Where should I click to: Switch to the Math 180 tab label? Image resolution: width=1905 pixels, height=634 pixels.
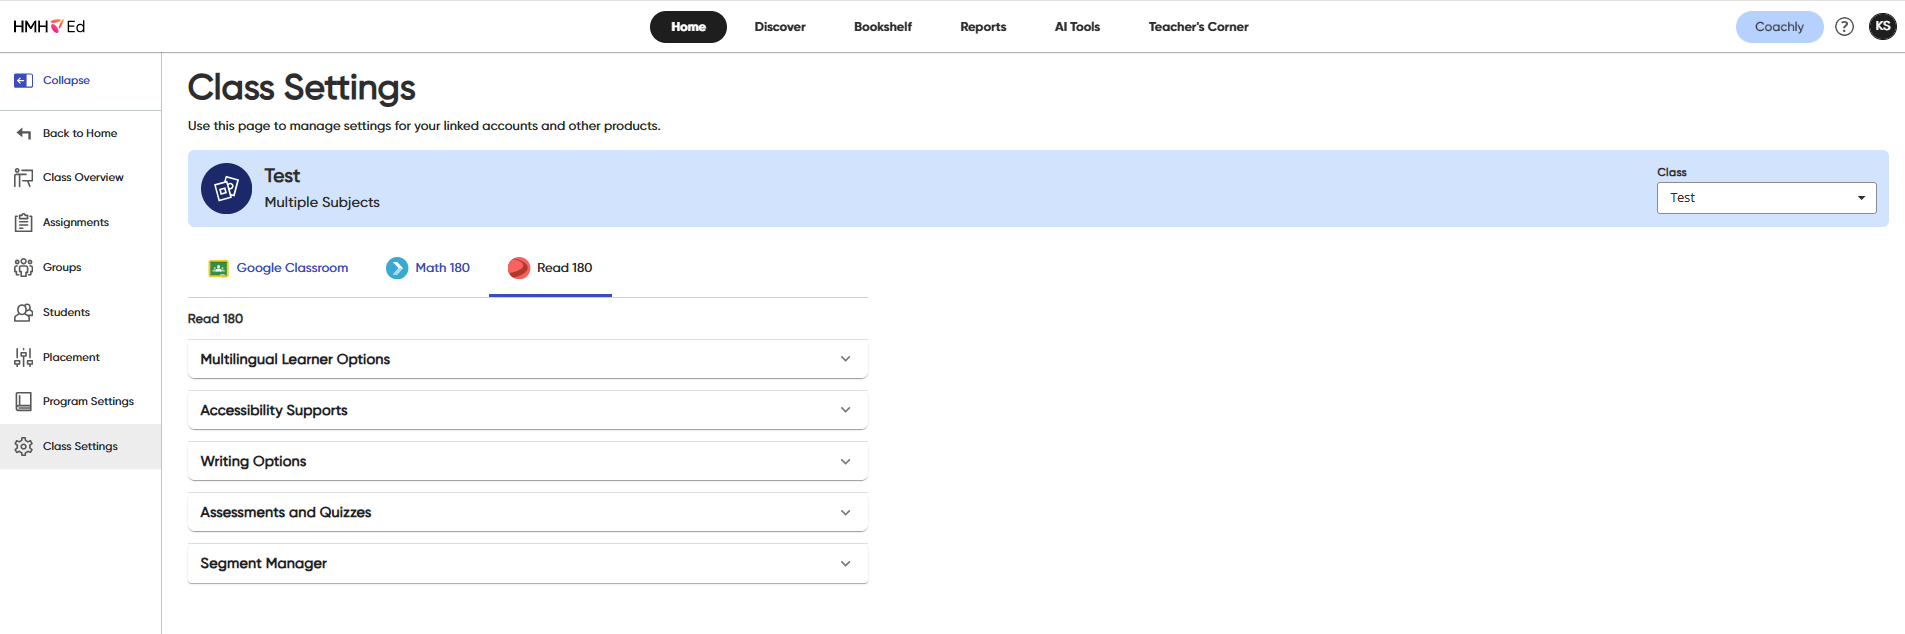[x=442, y=268]
